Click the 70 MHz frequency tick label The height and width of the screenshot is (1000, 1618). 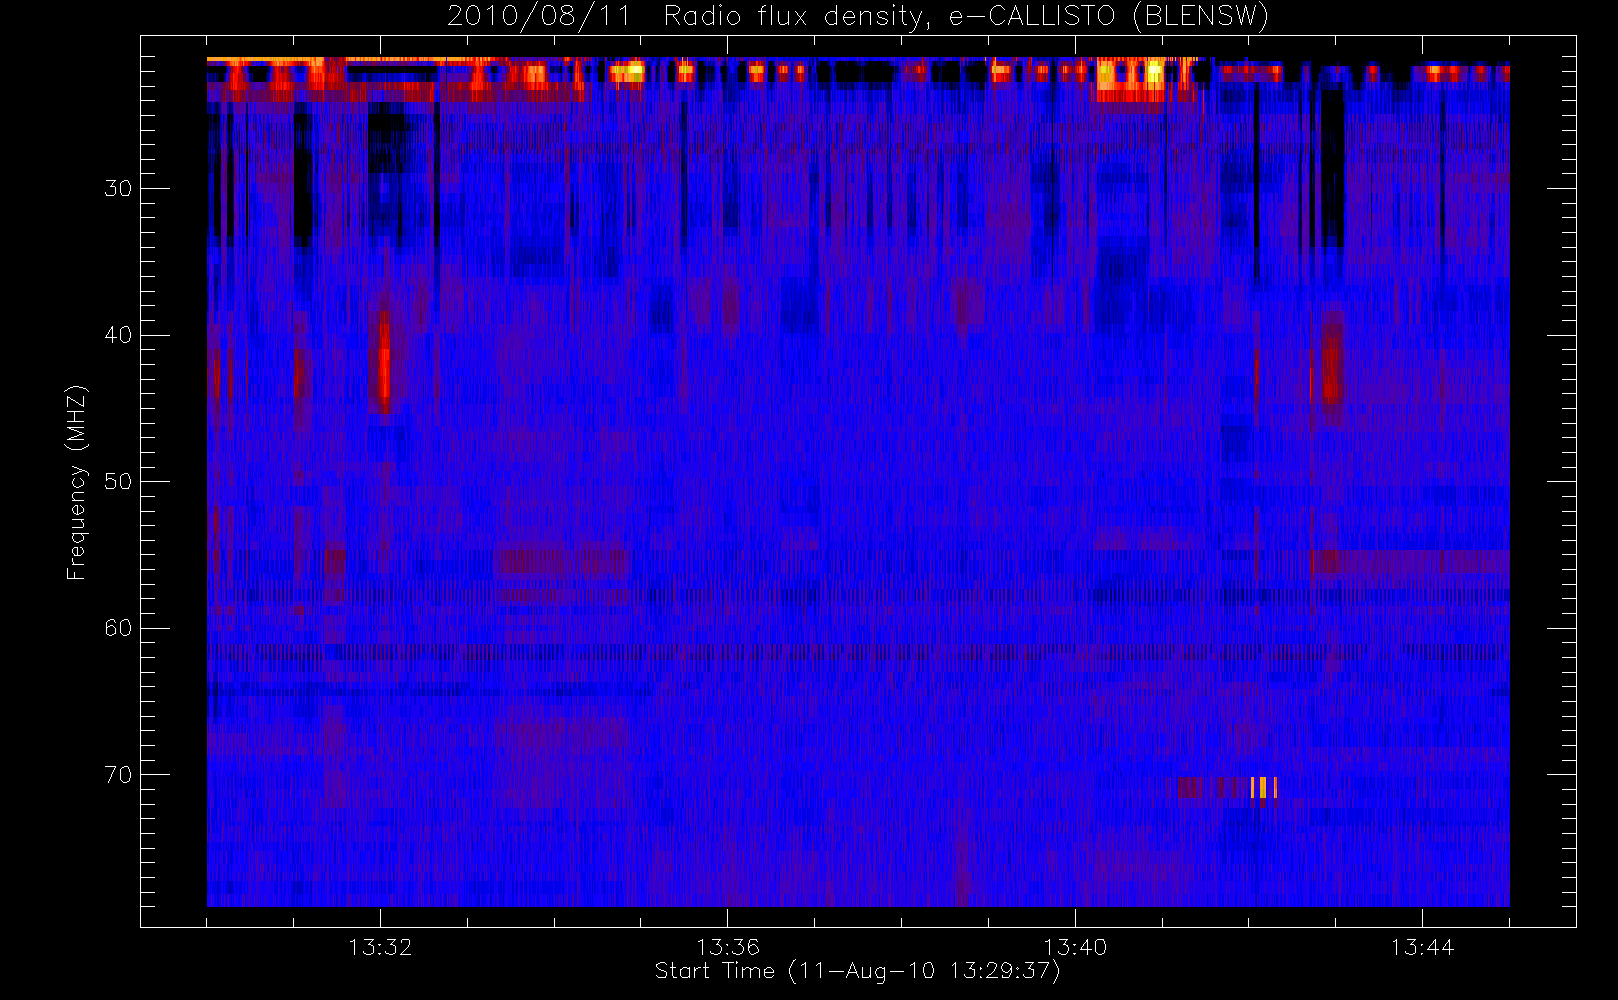point(118,775)
